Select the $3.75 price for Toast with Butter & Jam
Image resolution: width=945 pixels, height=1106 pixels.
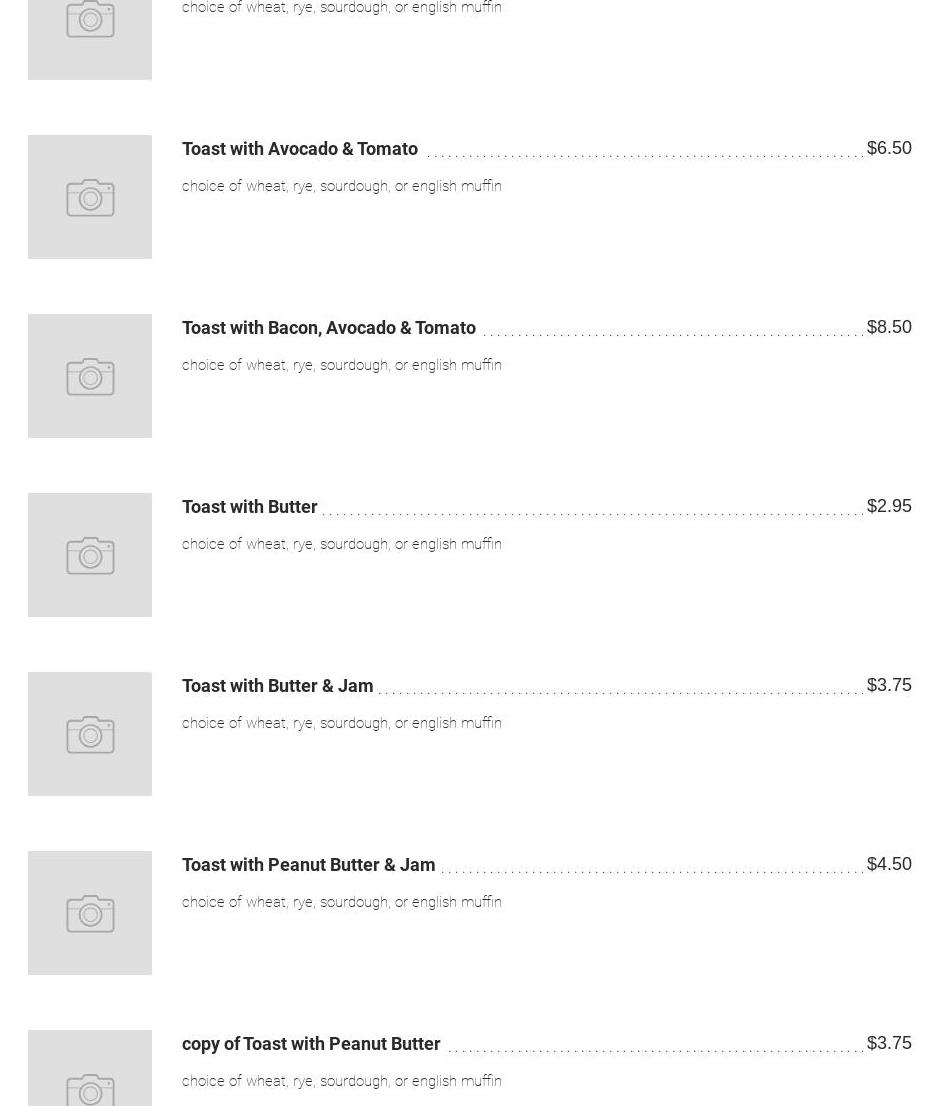[x=889, y=685]
